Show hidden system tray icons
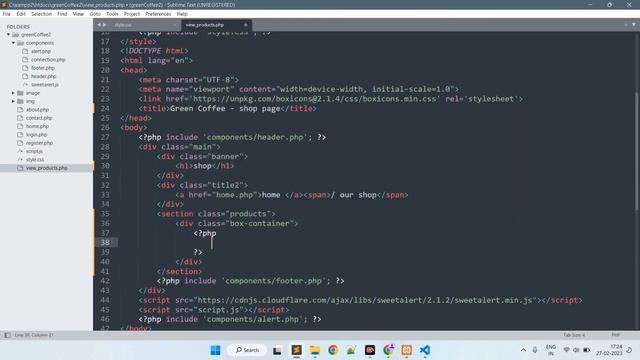The height and width of the screenshot is (360, 640). [523, 350]
